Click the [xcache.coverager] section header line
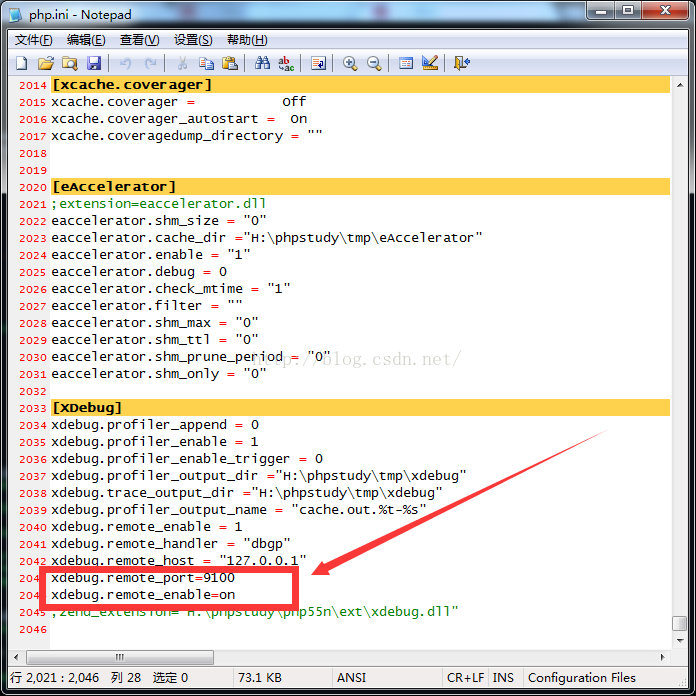Viewport: 696px width, 696px height. pos(360,85)
